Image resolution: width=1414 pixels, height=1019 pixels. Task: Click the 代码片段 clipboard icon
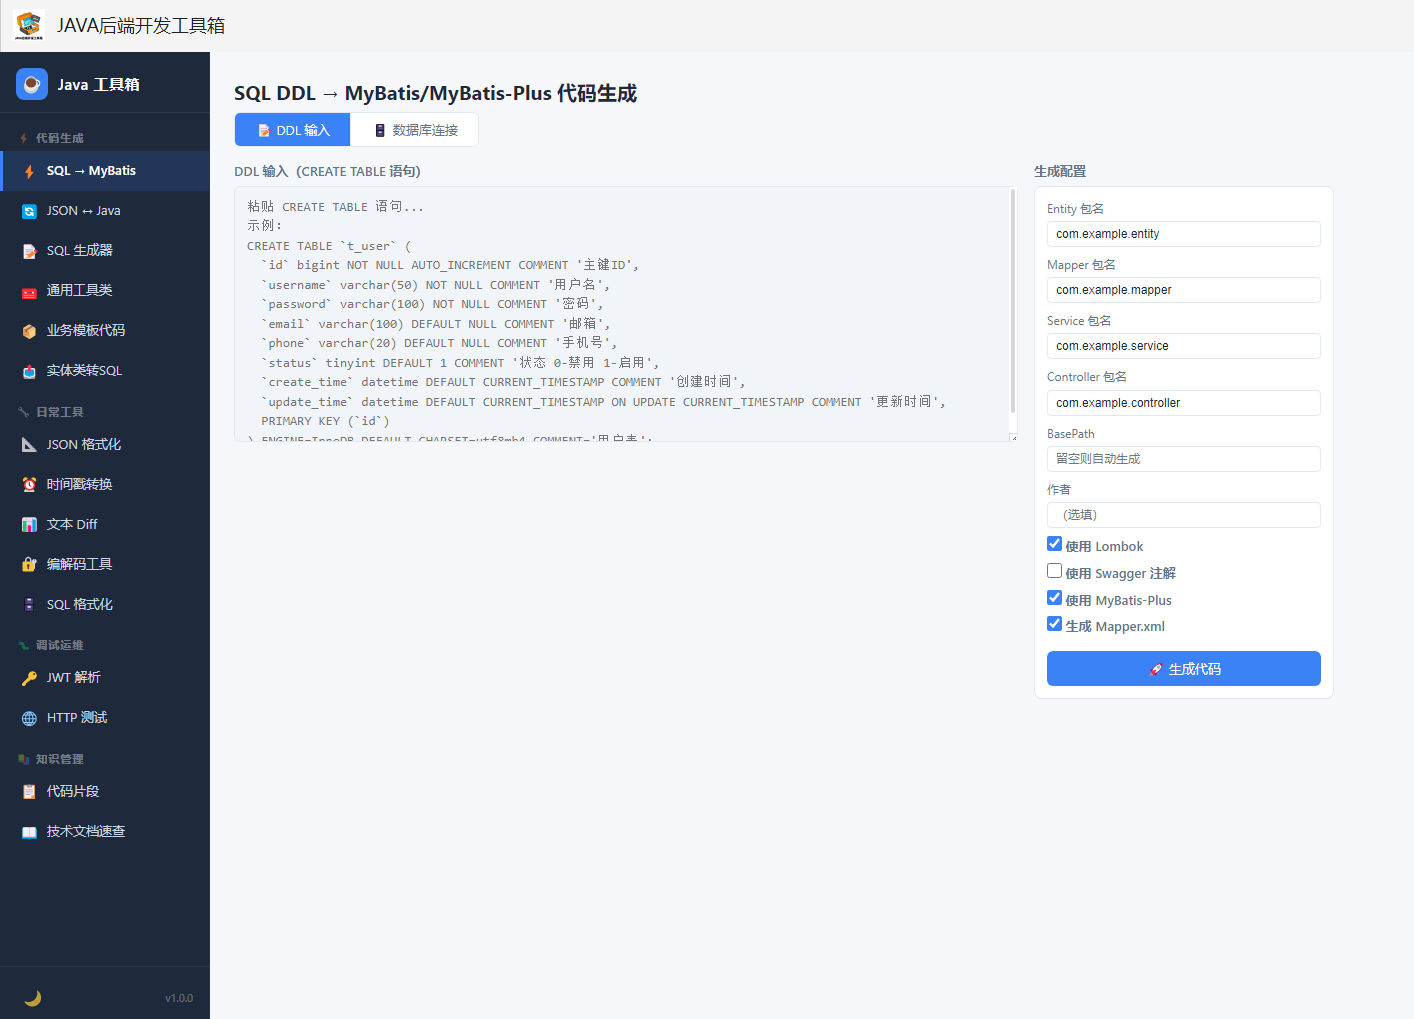click(29, 792)
